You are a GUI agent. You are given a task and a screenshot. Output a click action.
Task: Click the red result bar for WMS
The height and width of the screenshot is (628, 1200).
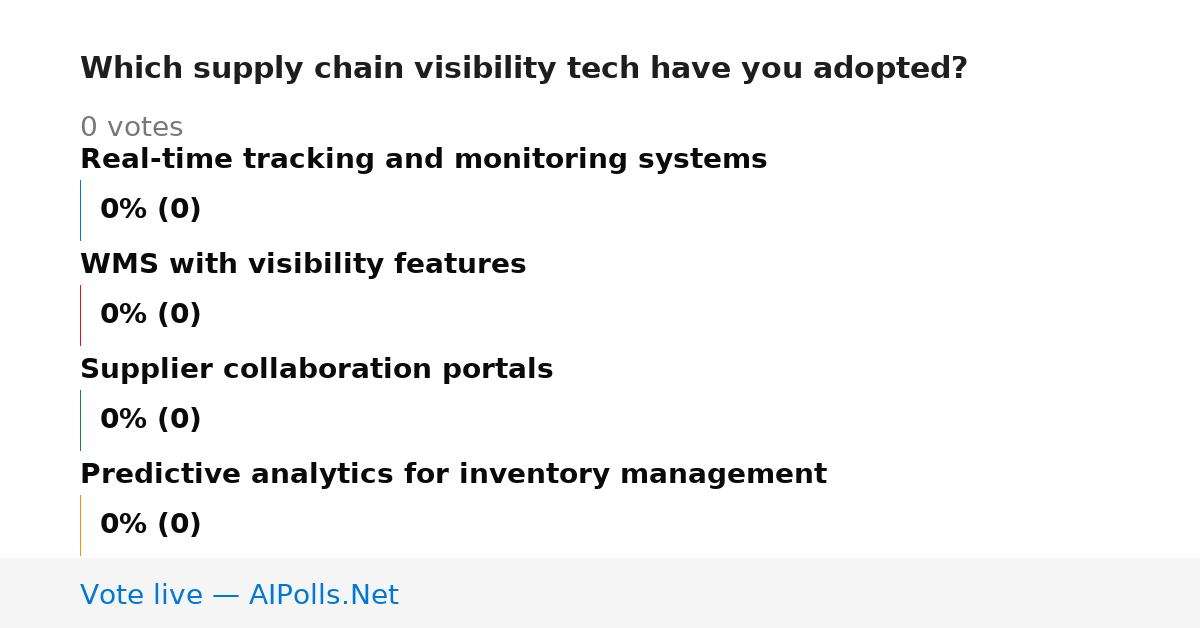[x=80, y=315]
